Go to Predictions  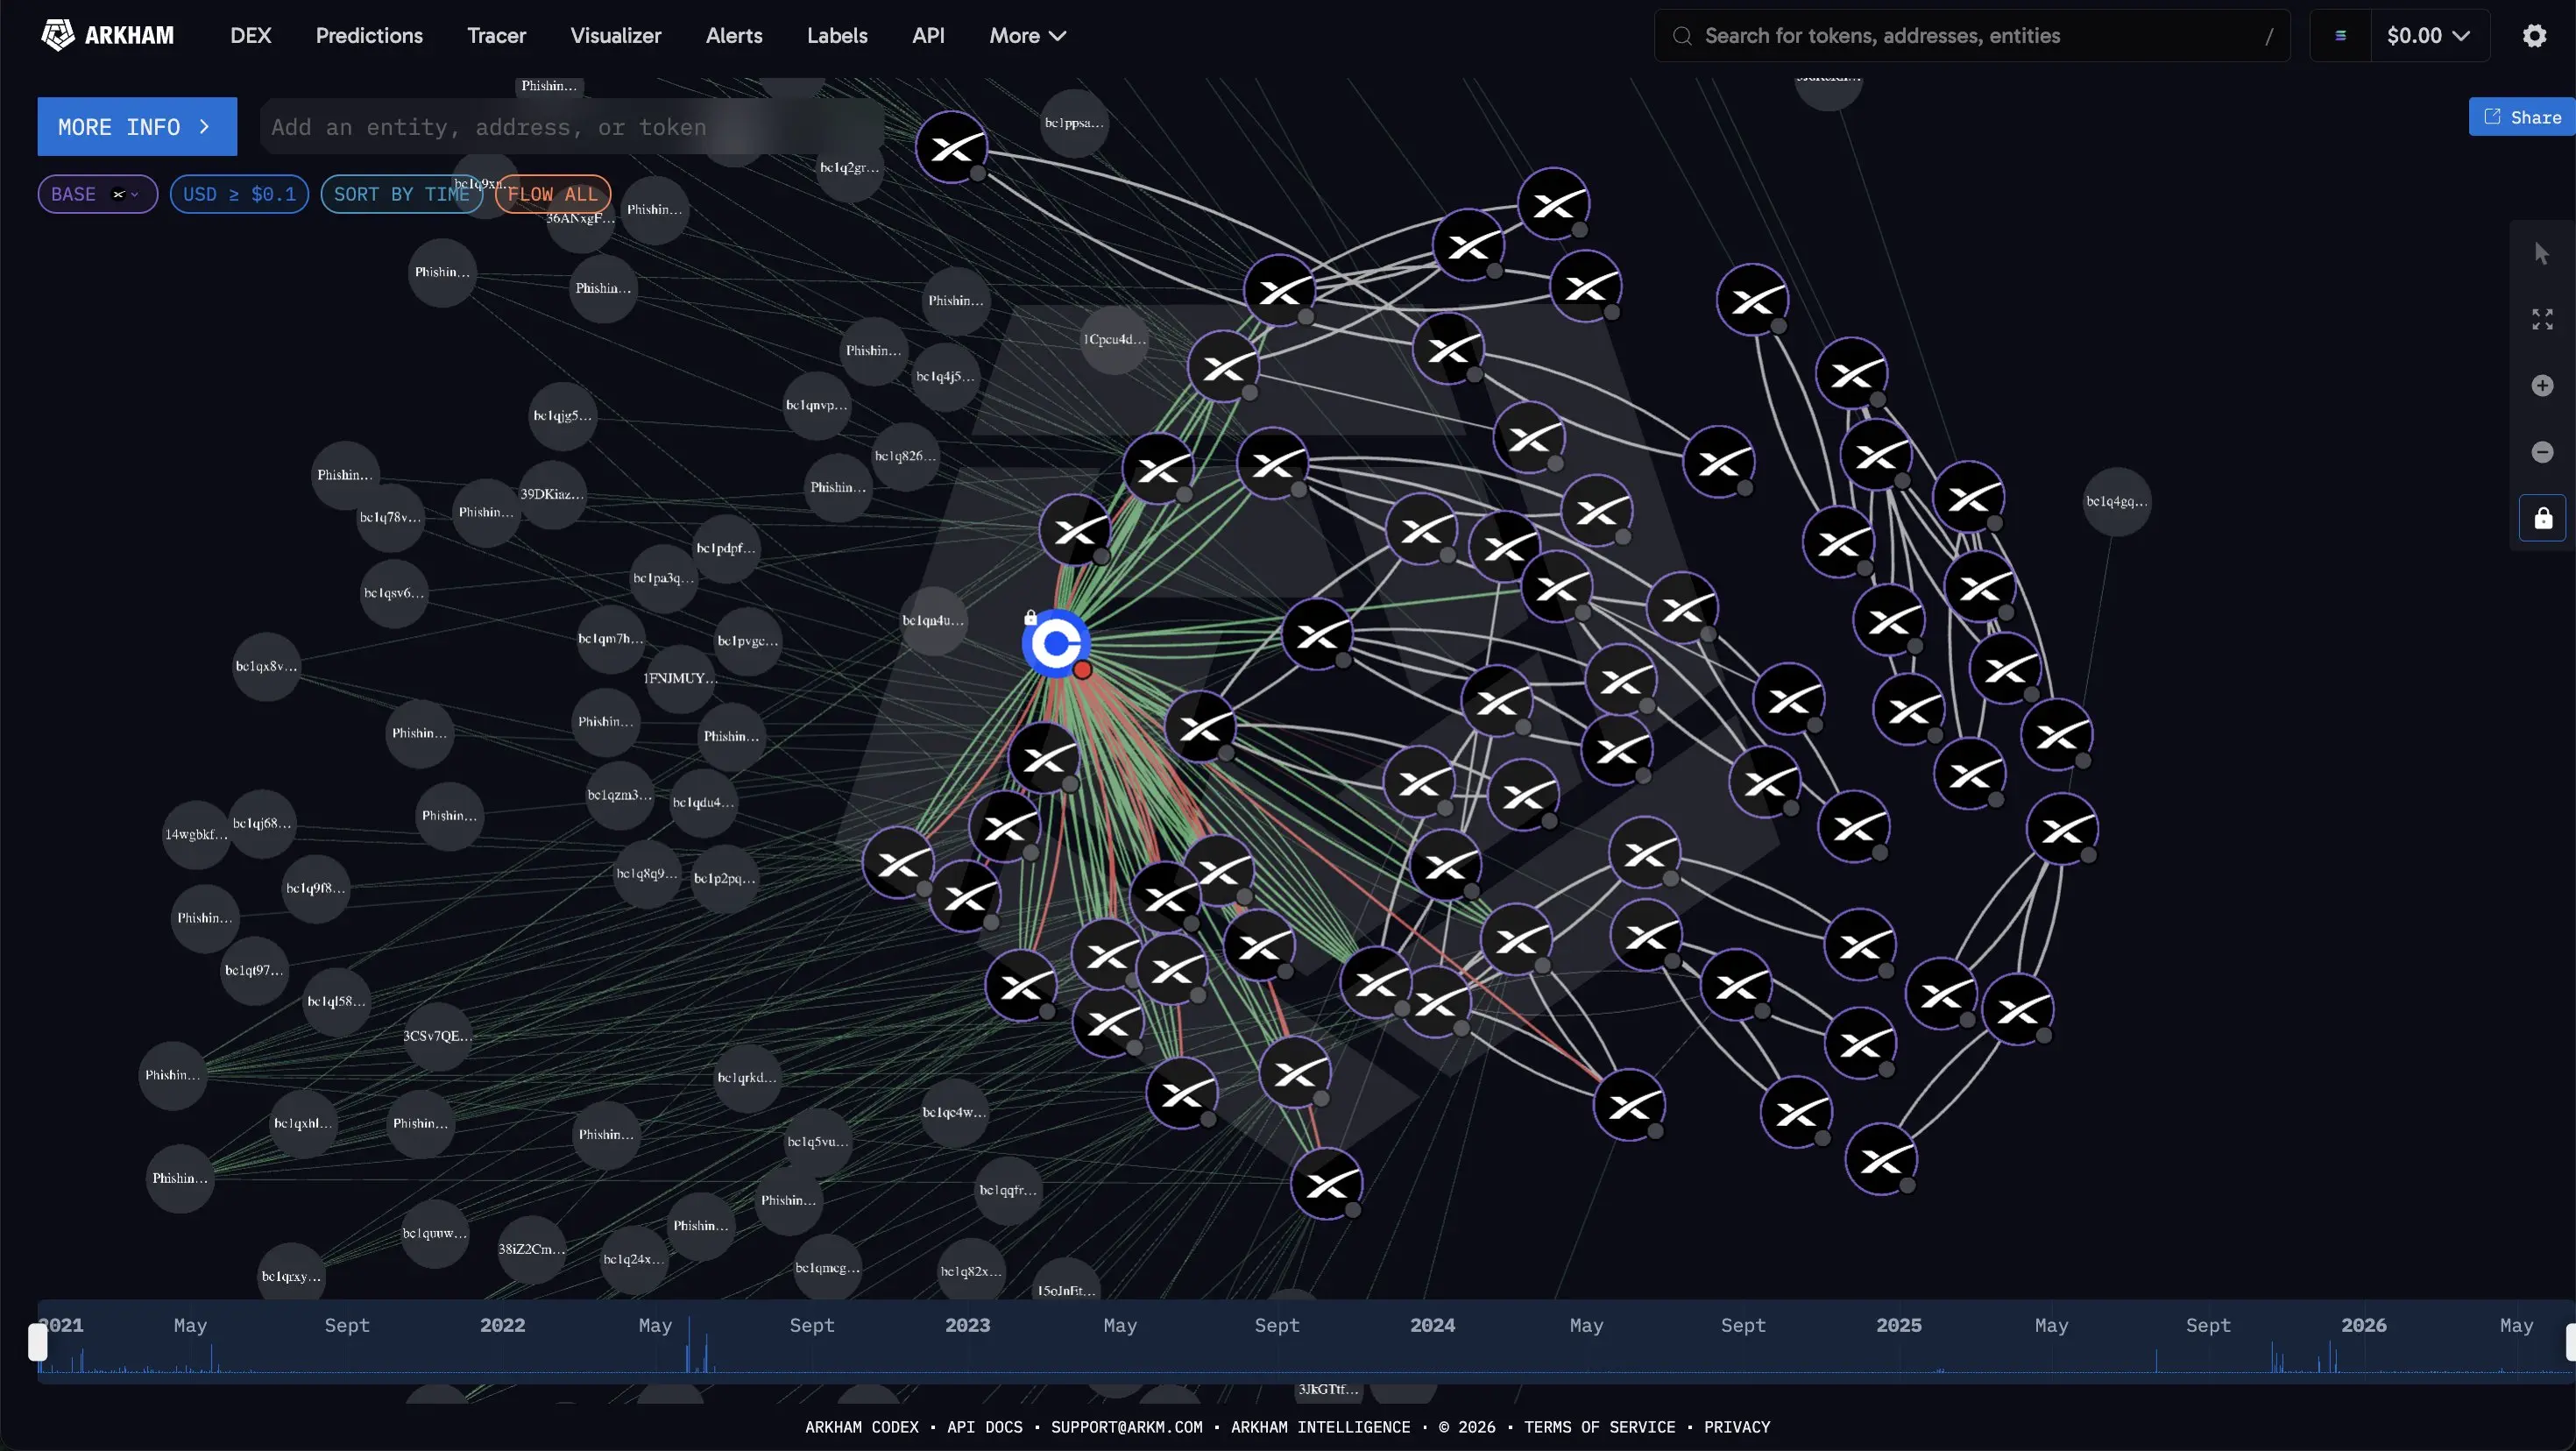point(369,36)
